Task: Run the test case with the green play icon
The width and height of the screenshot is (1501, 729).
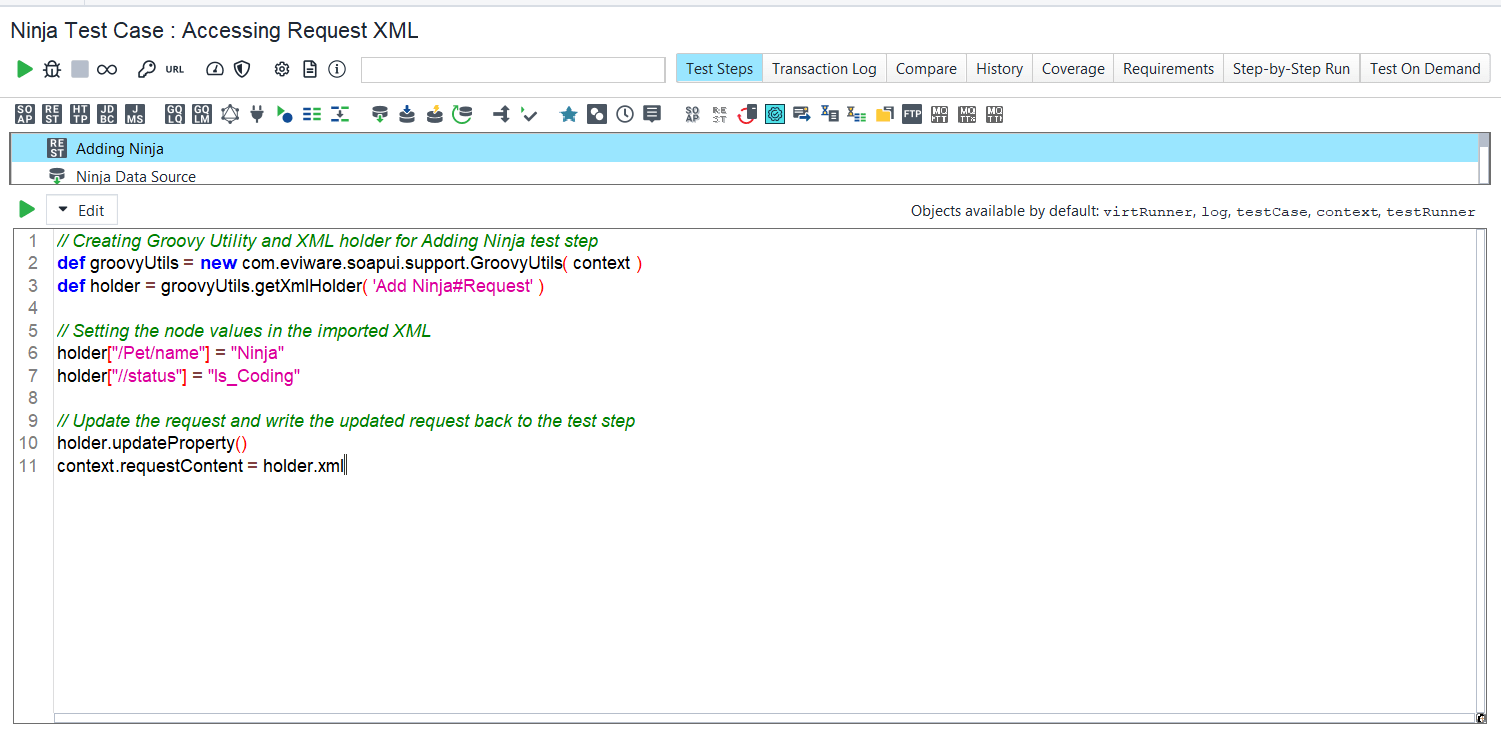Action: pos(24,69)
